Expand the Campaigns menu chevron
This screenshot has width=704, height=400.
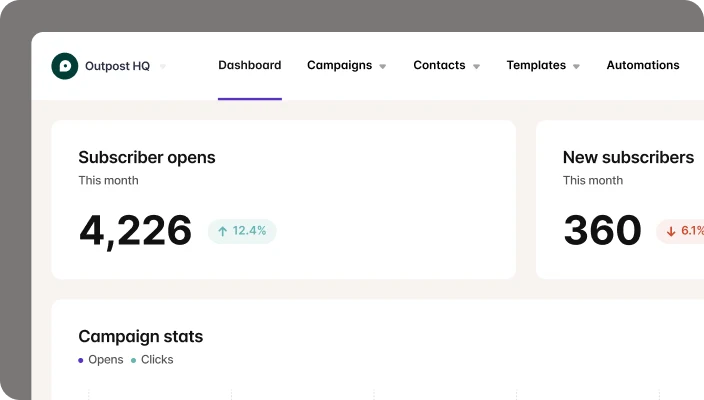[x=383, y=67]
